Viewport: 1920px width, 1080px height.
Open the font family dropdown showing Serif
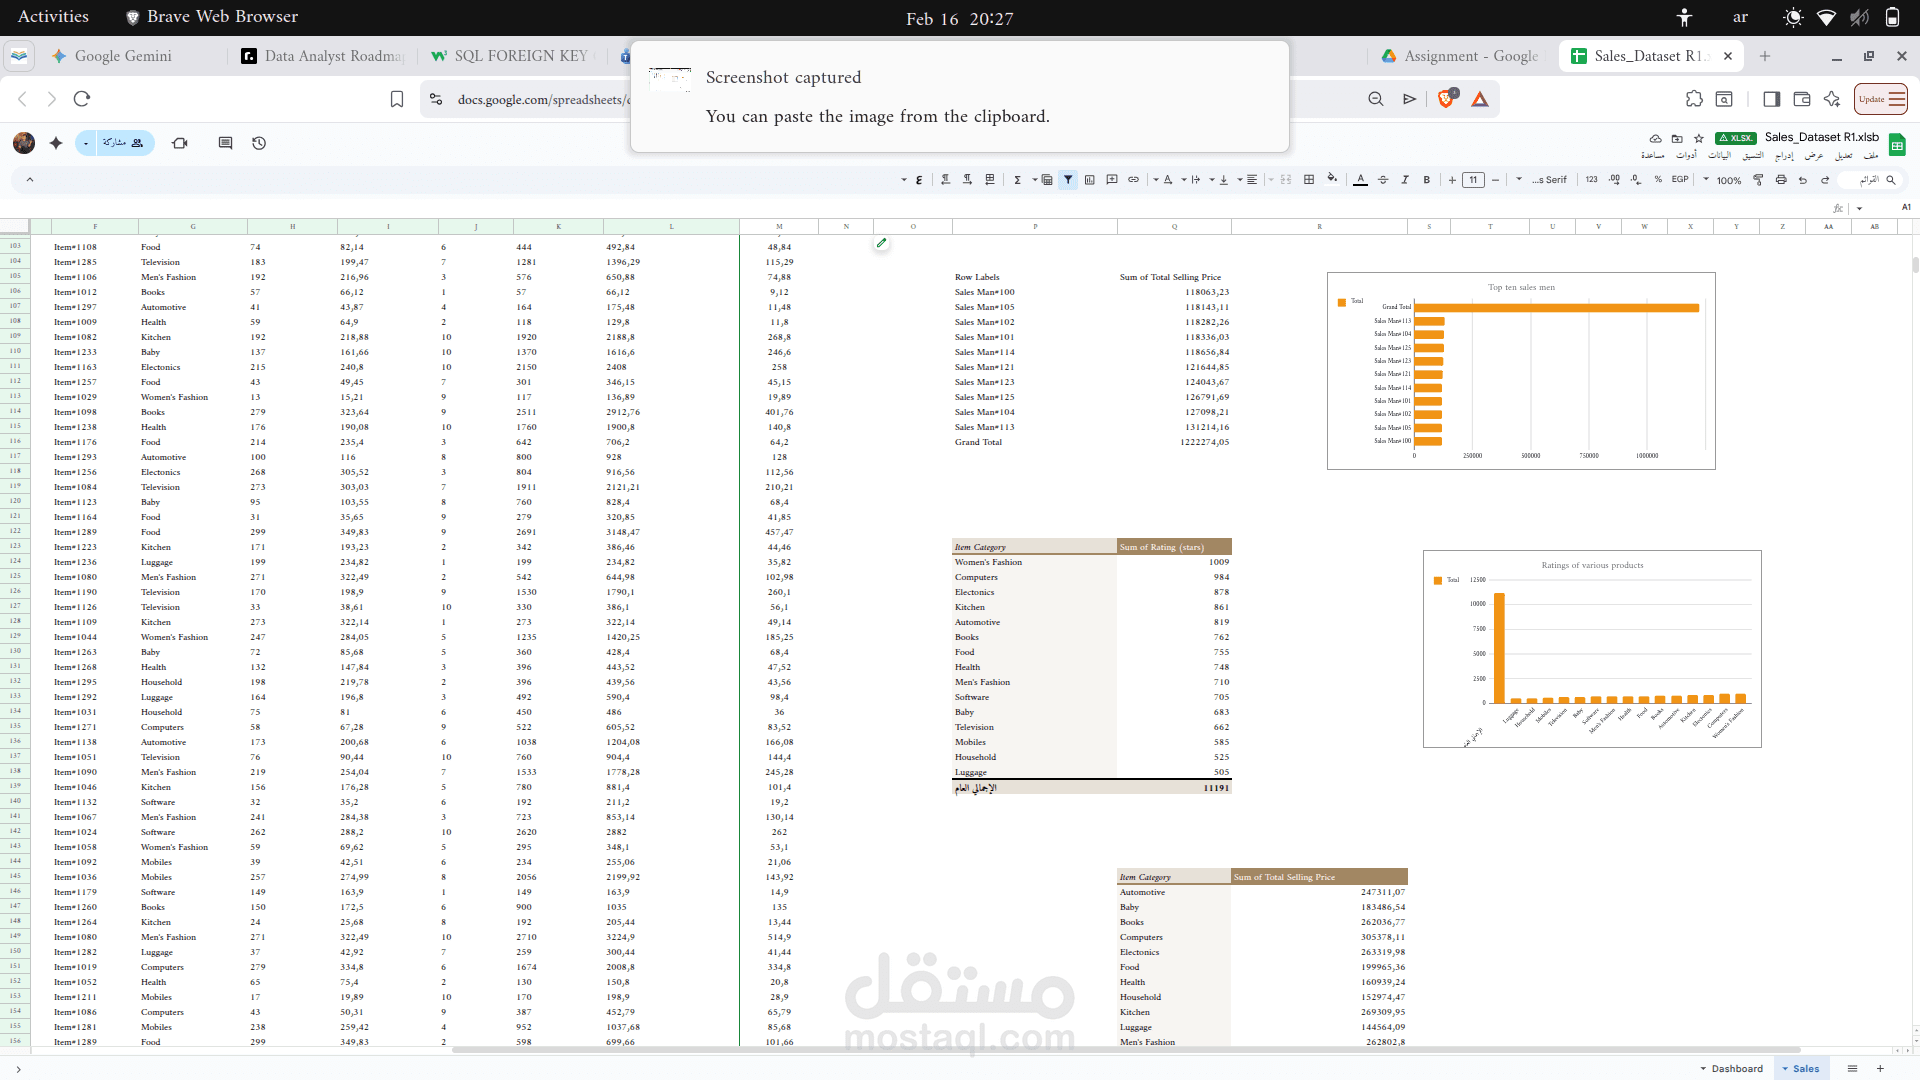[x=1549, y=180]
